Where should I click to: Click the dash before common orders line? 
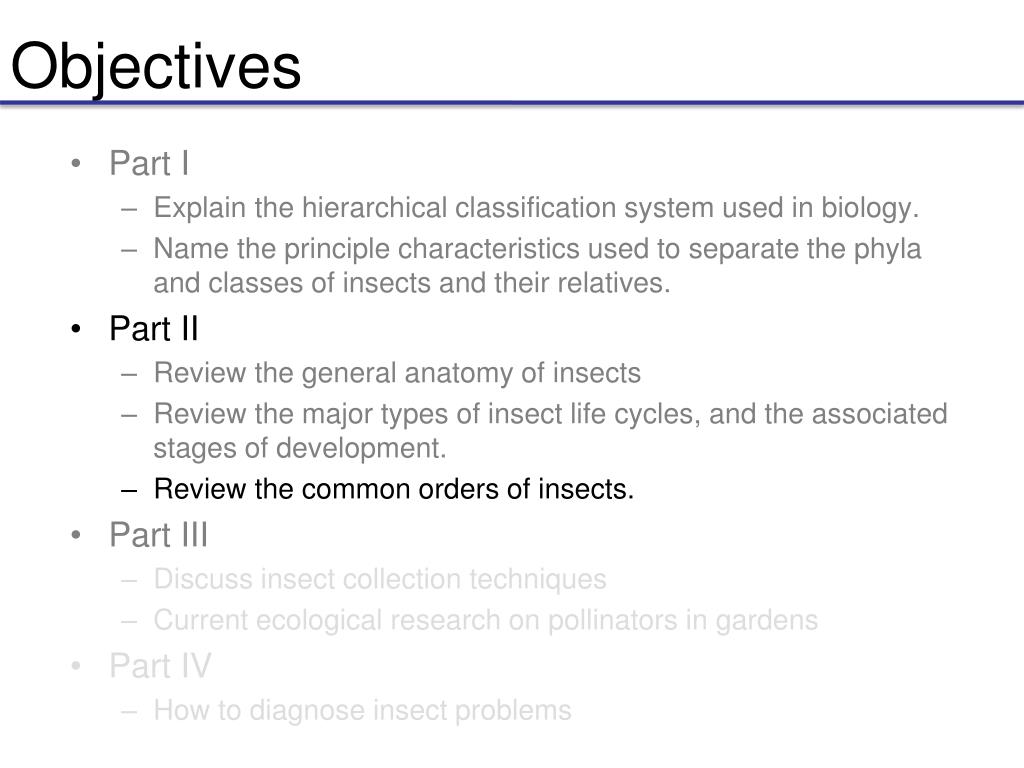[x=129, y=490]
